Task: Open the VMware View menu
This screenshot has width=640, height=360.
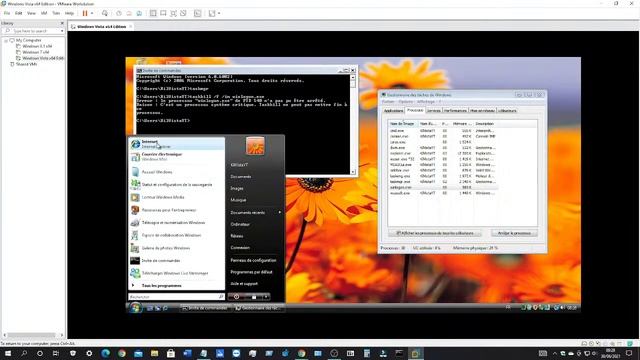Action: tap(31, 13)
